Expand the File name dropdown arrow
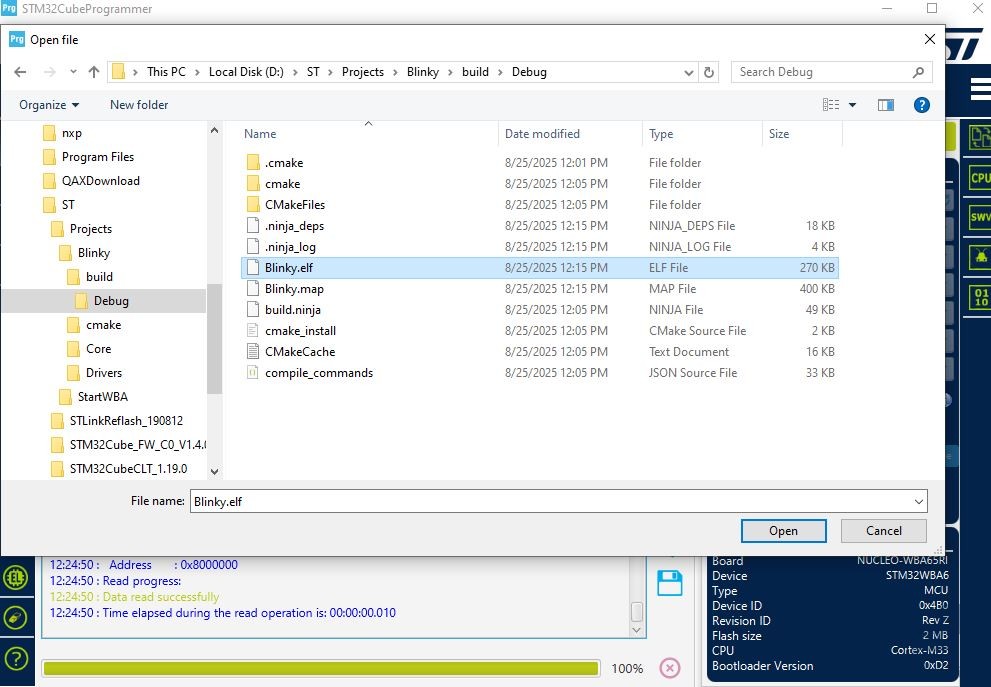The image size is (991, 687). point(918,502)
